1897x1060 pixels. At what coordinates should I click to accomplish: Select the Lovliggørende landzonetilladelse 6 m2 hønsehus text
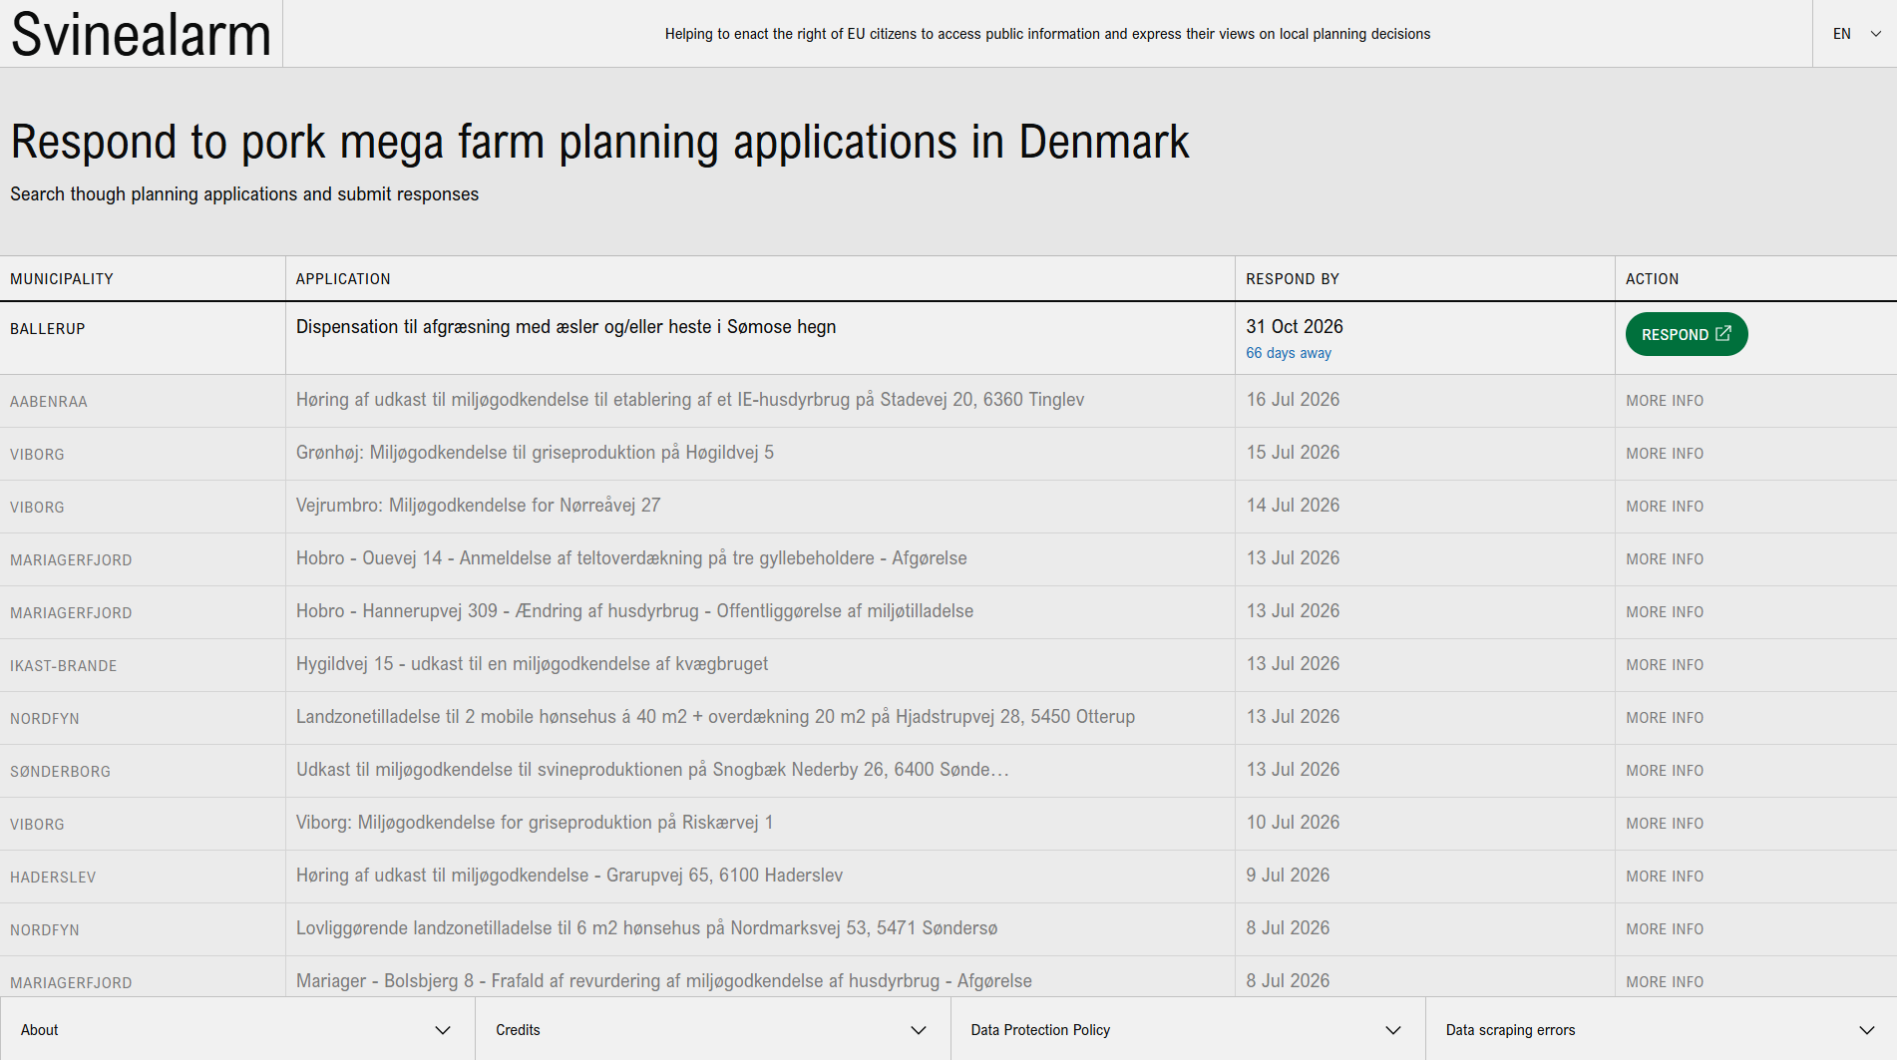coord(646,928)
